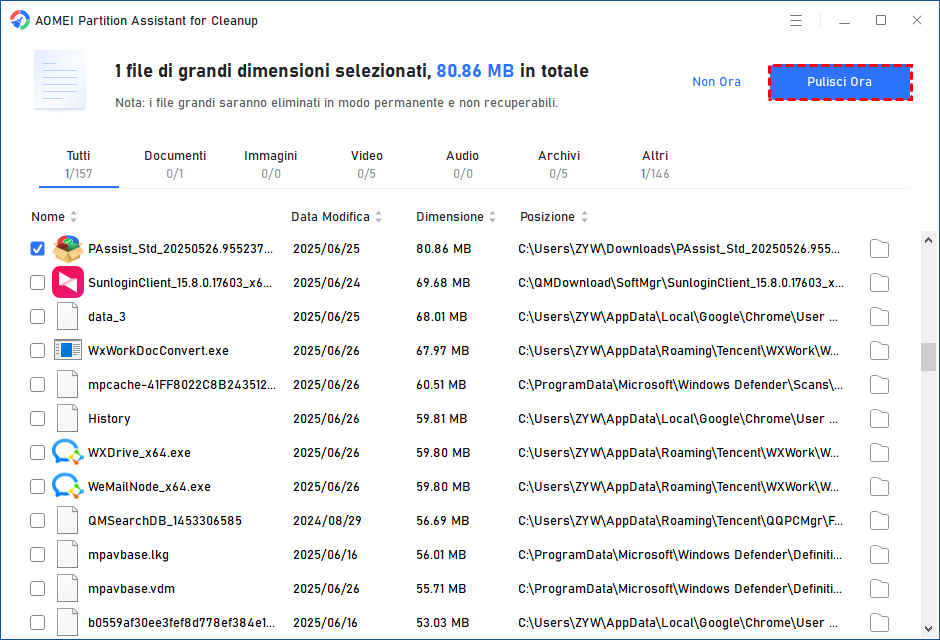Viewport: 940px width, 640px height.
Task: Click the WXDrive_x64.exe chat bubble icon
Action: [67, 452]
